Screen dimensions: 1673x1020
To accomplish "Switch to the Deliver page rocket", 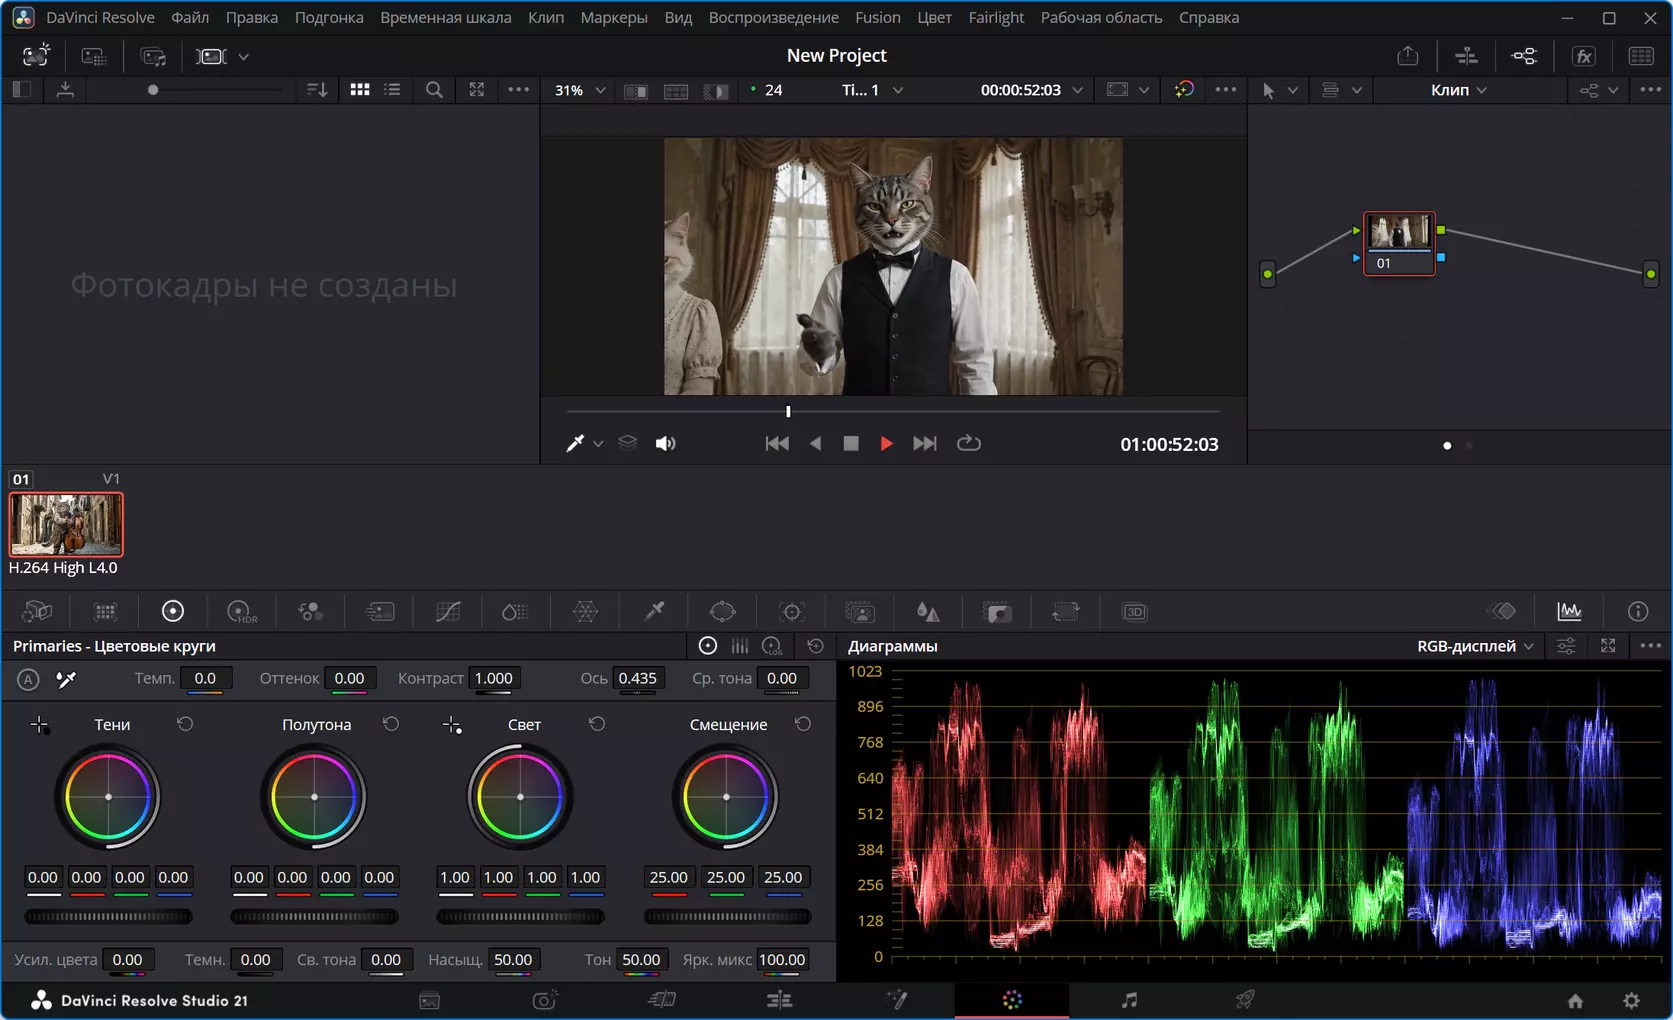I will coord(1245,1000).
